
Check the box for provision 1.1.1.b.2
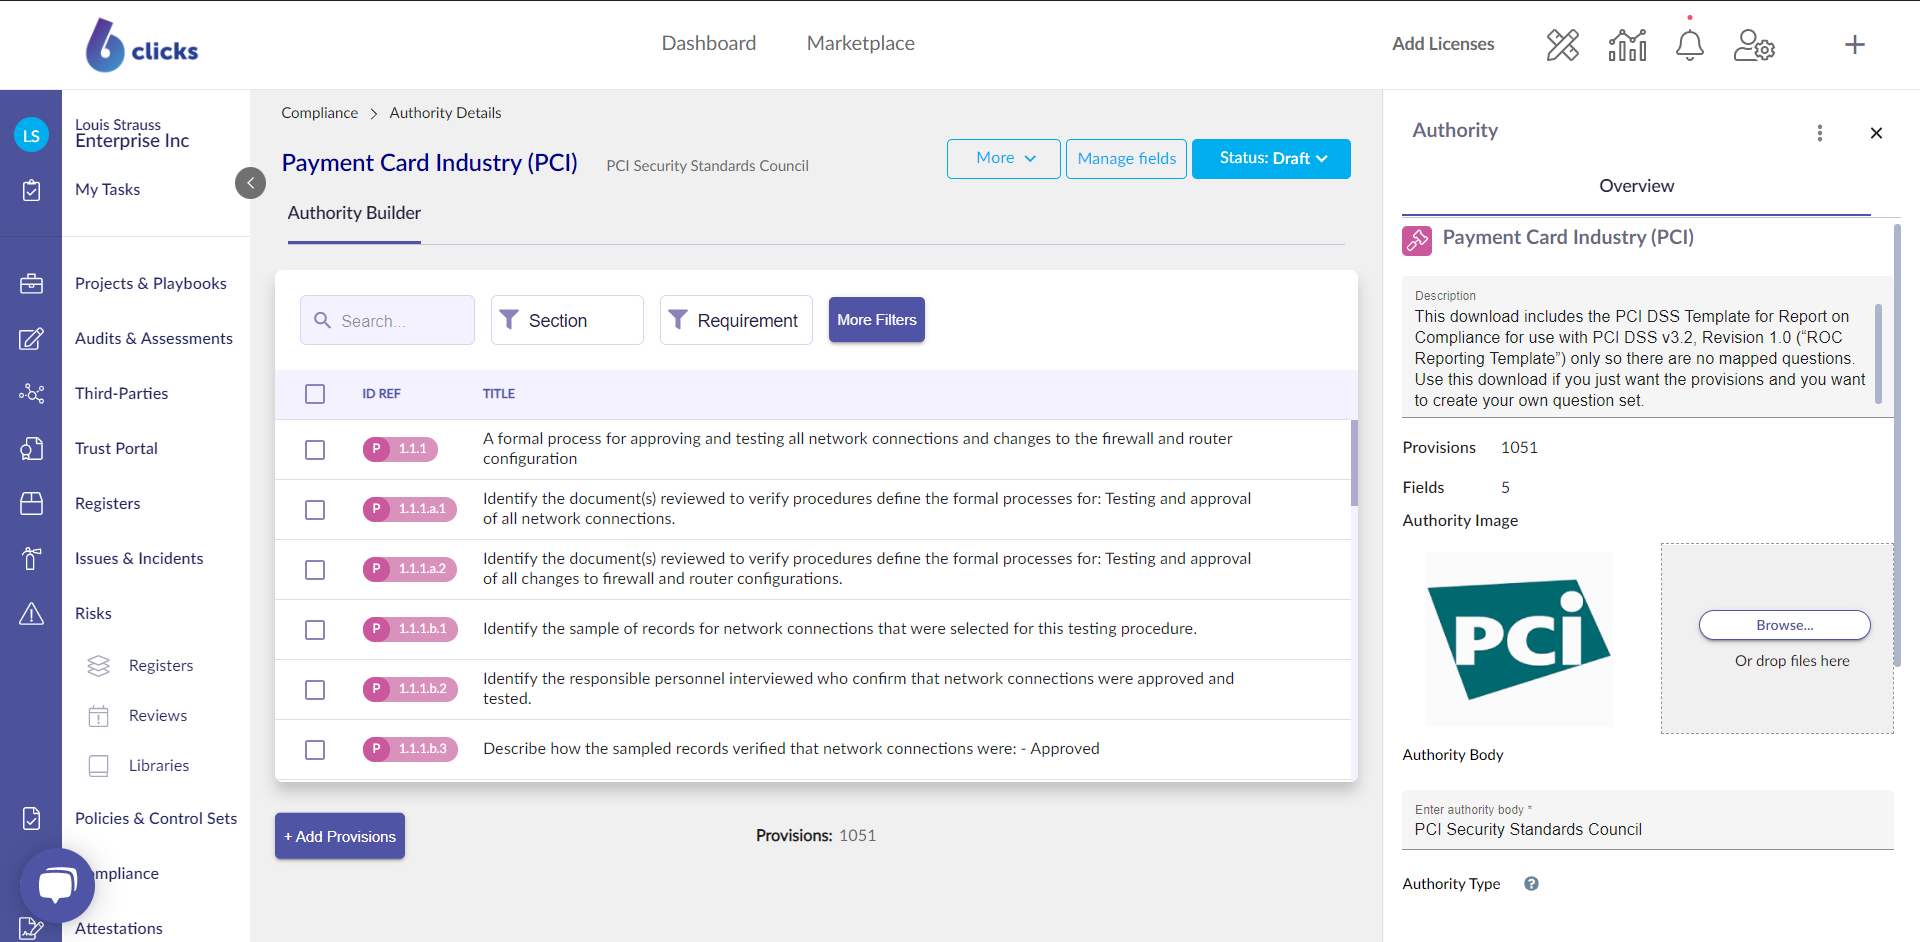(315, 690)
